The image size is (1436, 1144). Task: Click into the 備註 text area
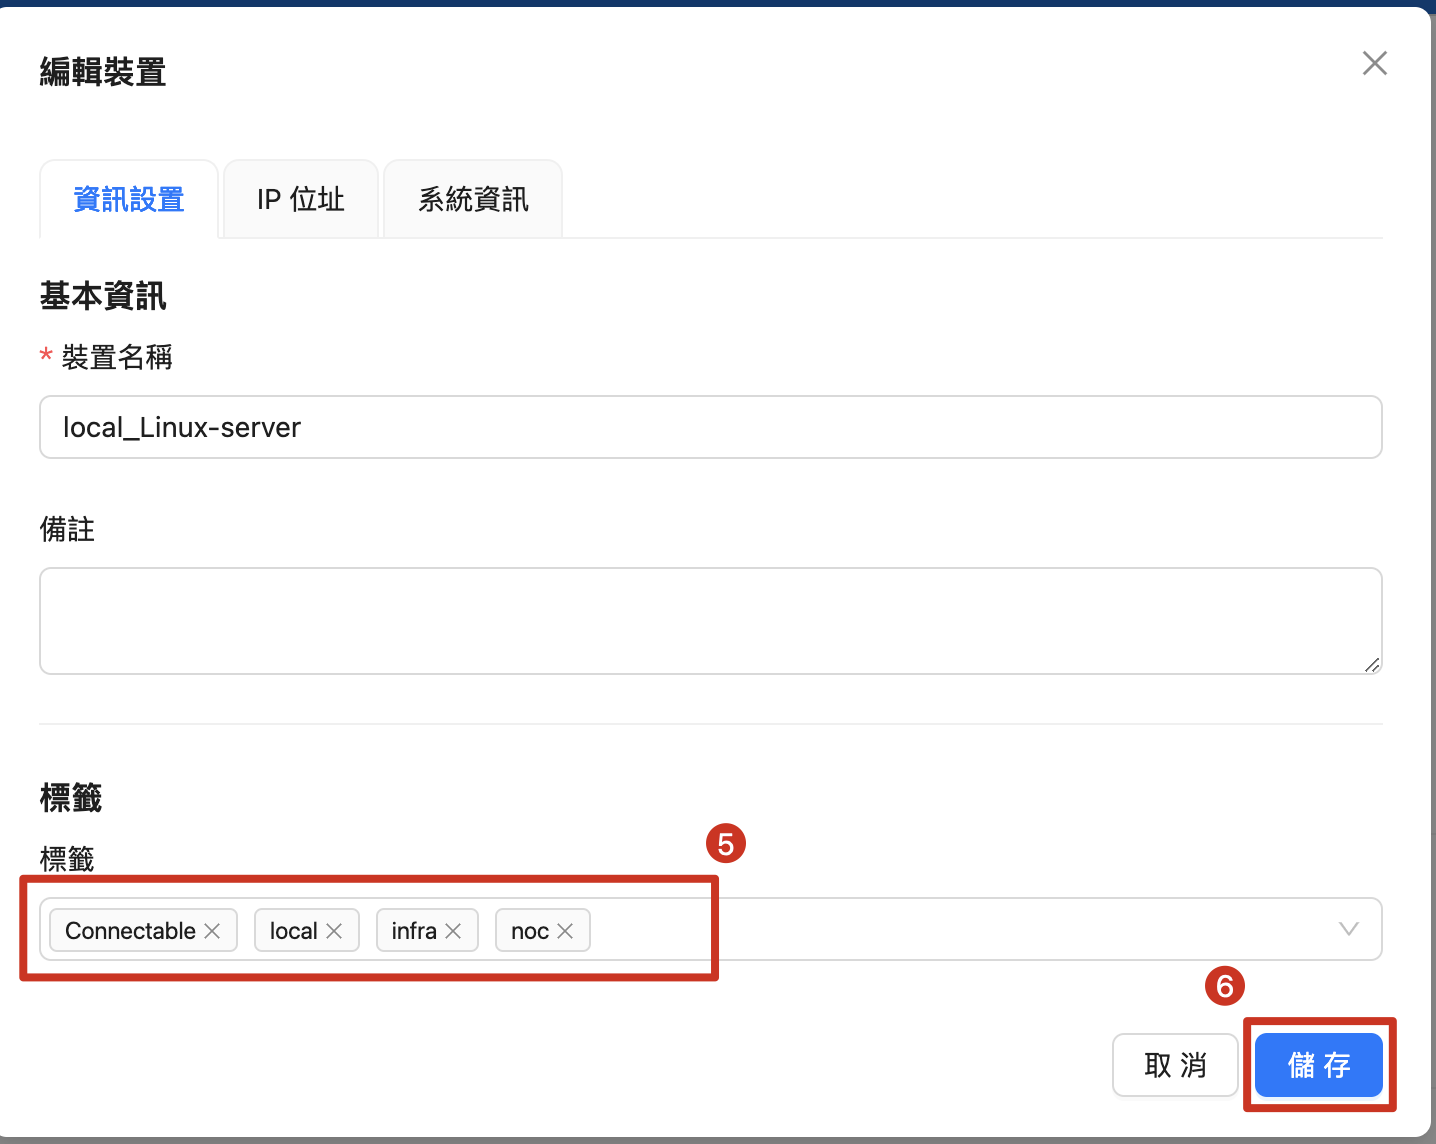[710, 621]
